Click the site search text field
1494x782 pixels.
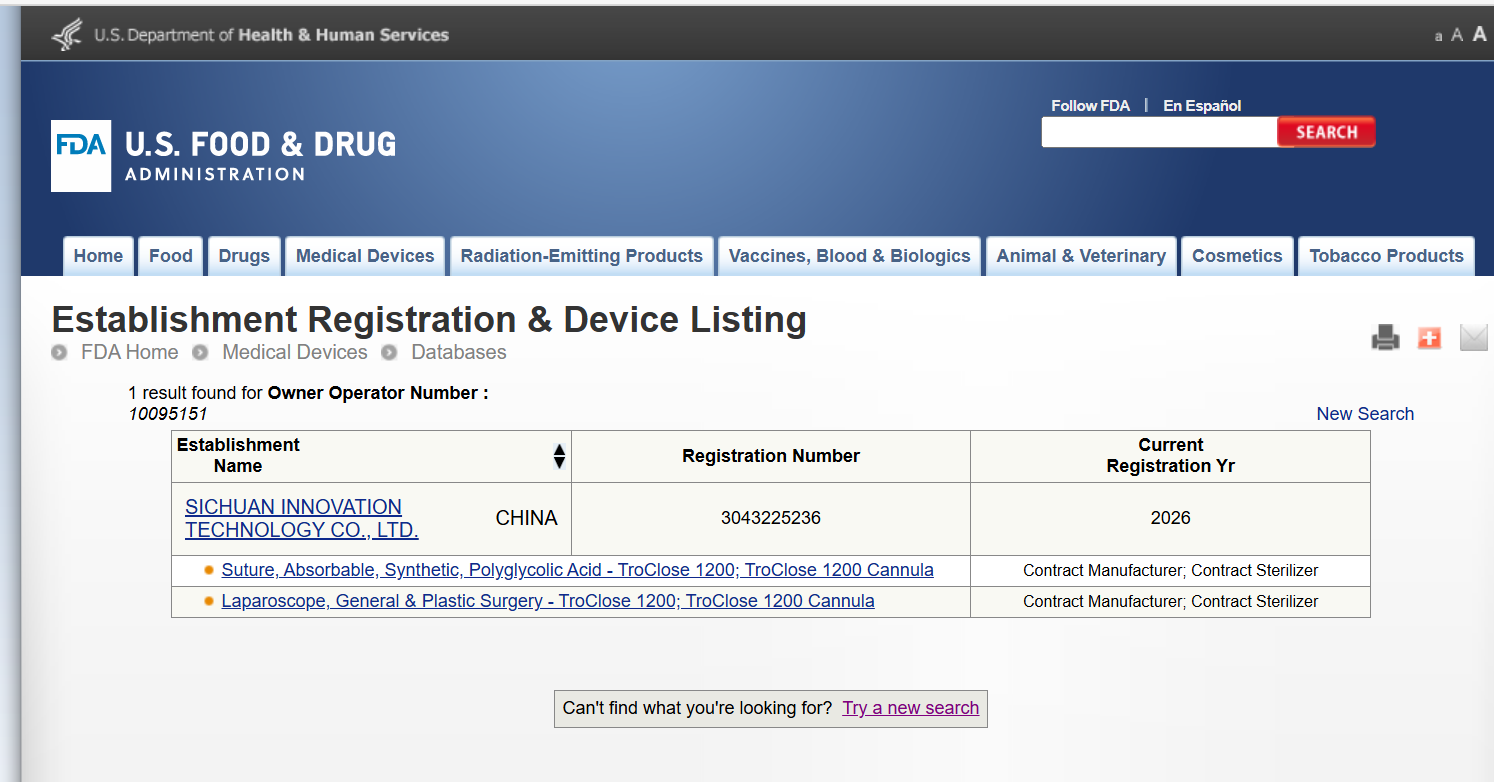(1159, 132)
